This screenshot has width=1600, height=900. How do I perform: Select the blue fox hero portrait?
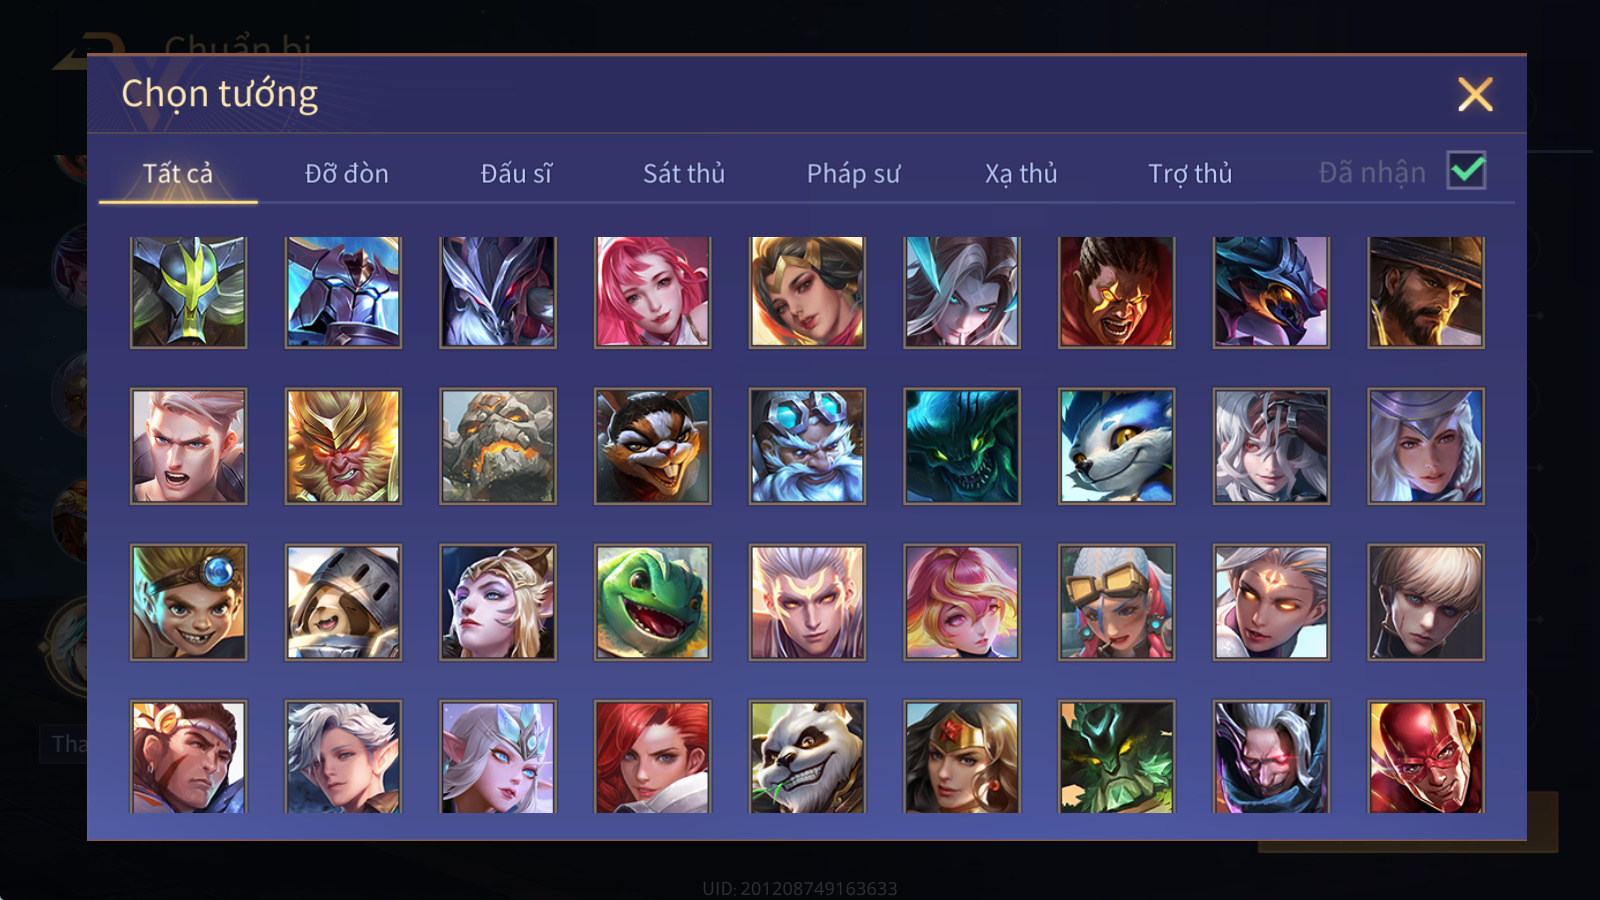pos(1116,446)
